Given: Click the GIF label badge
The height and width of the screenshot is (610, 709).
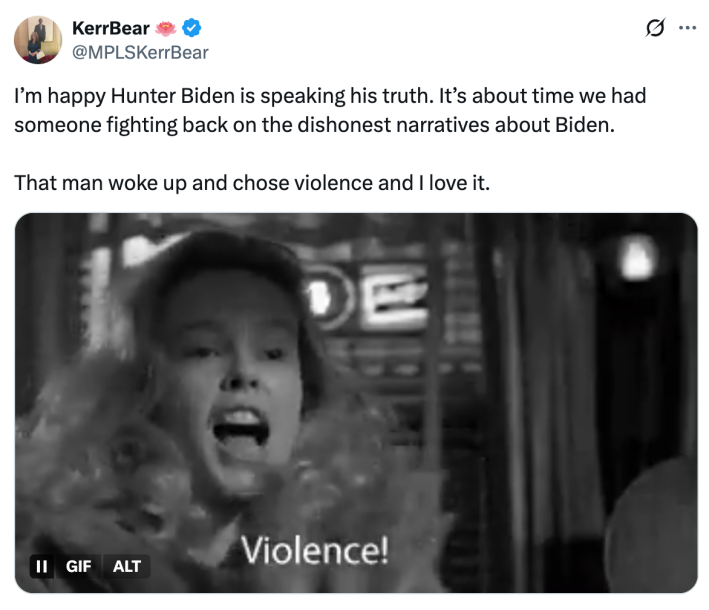Looking at the screenshot, I should pyautogui.click(x=78, y=566).
